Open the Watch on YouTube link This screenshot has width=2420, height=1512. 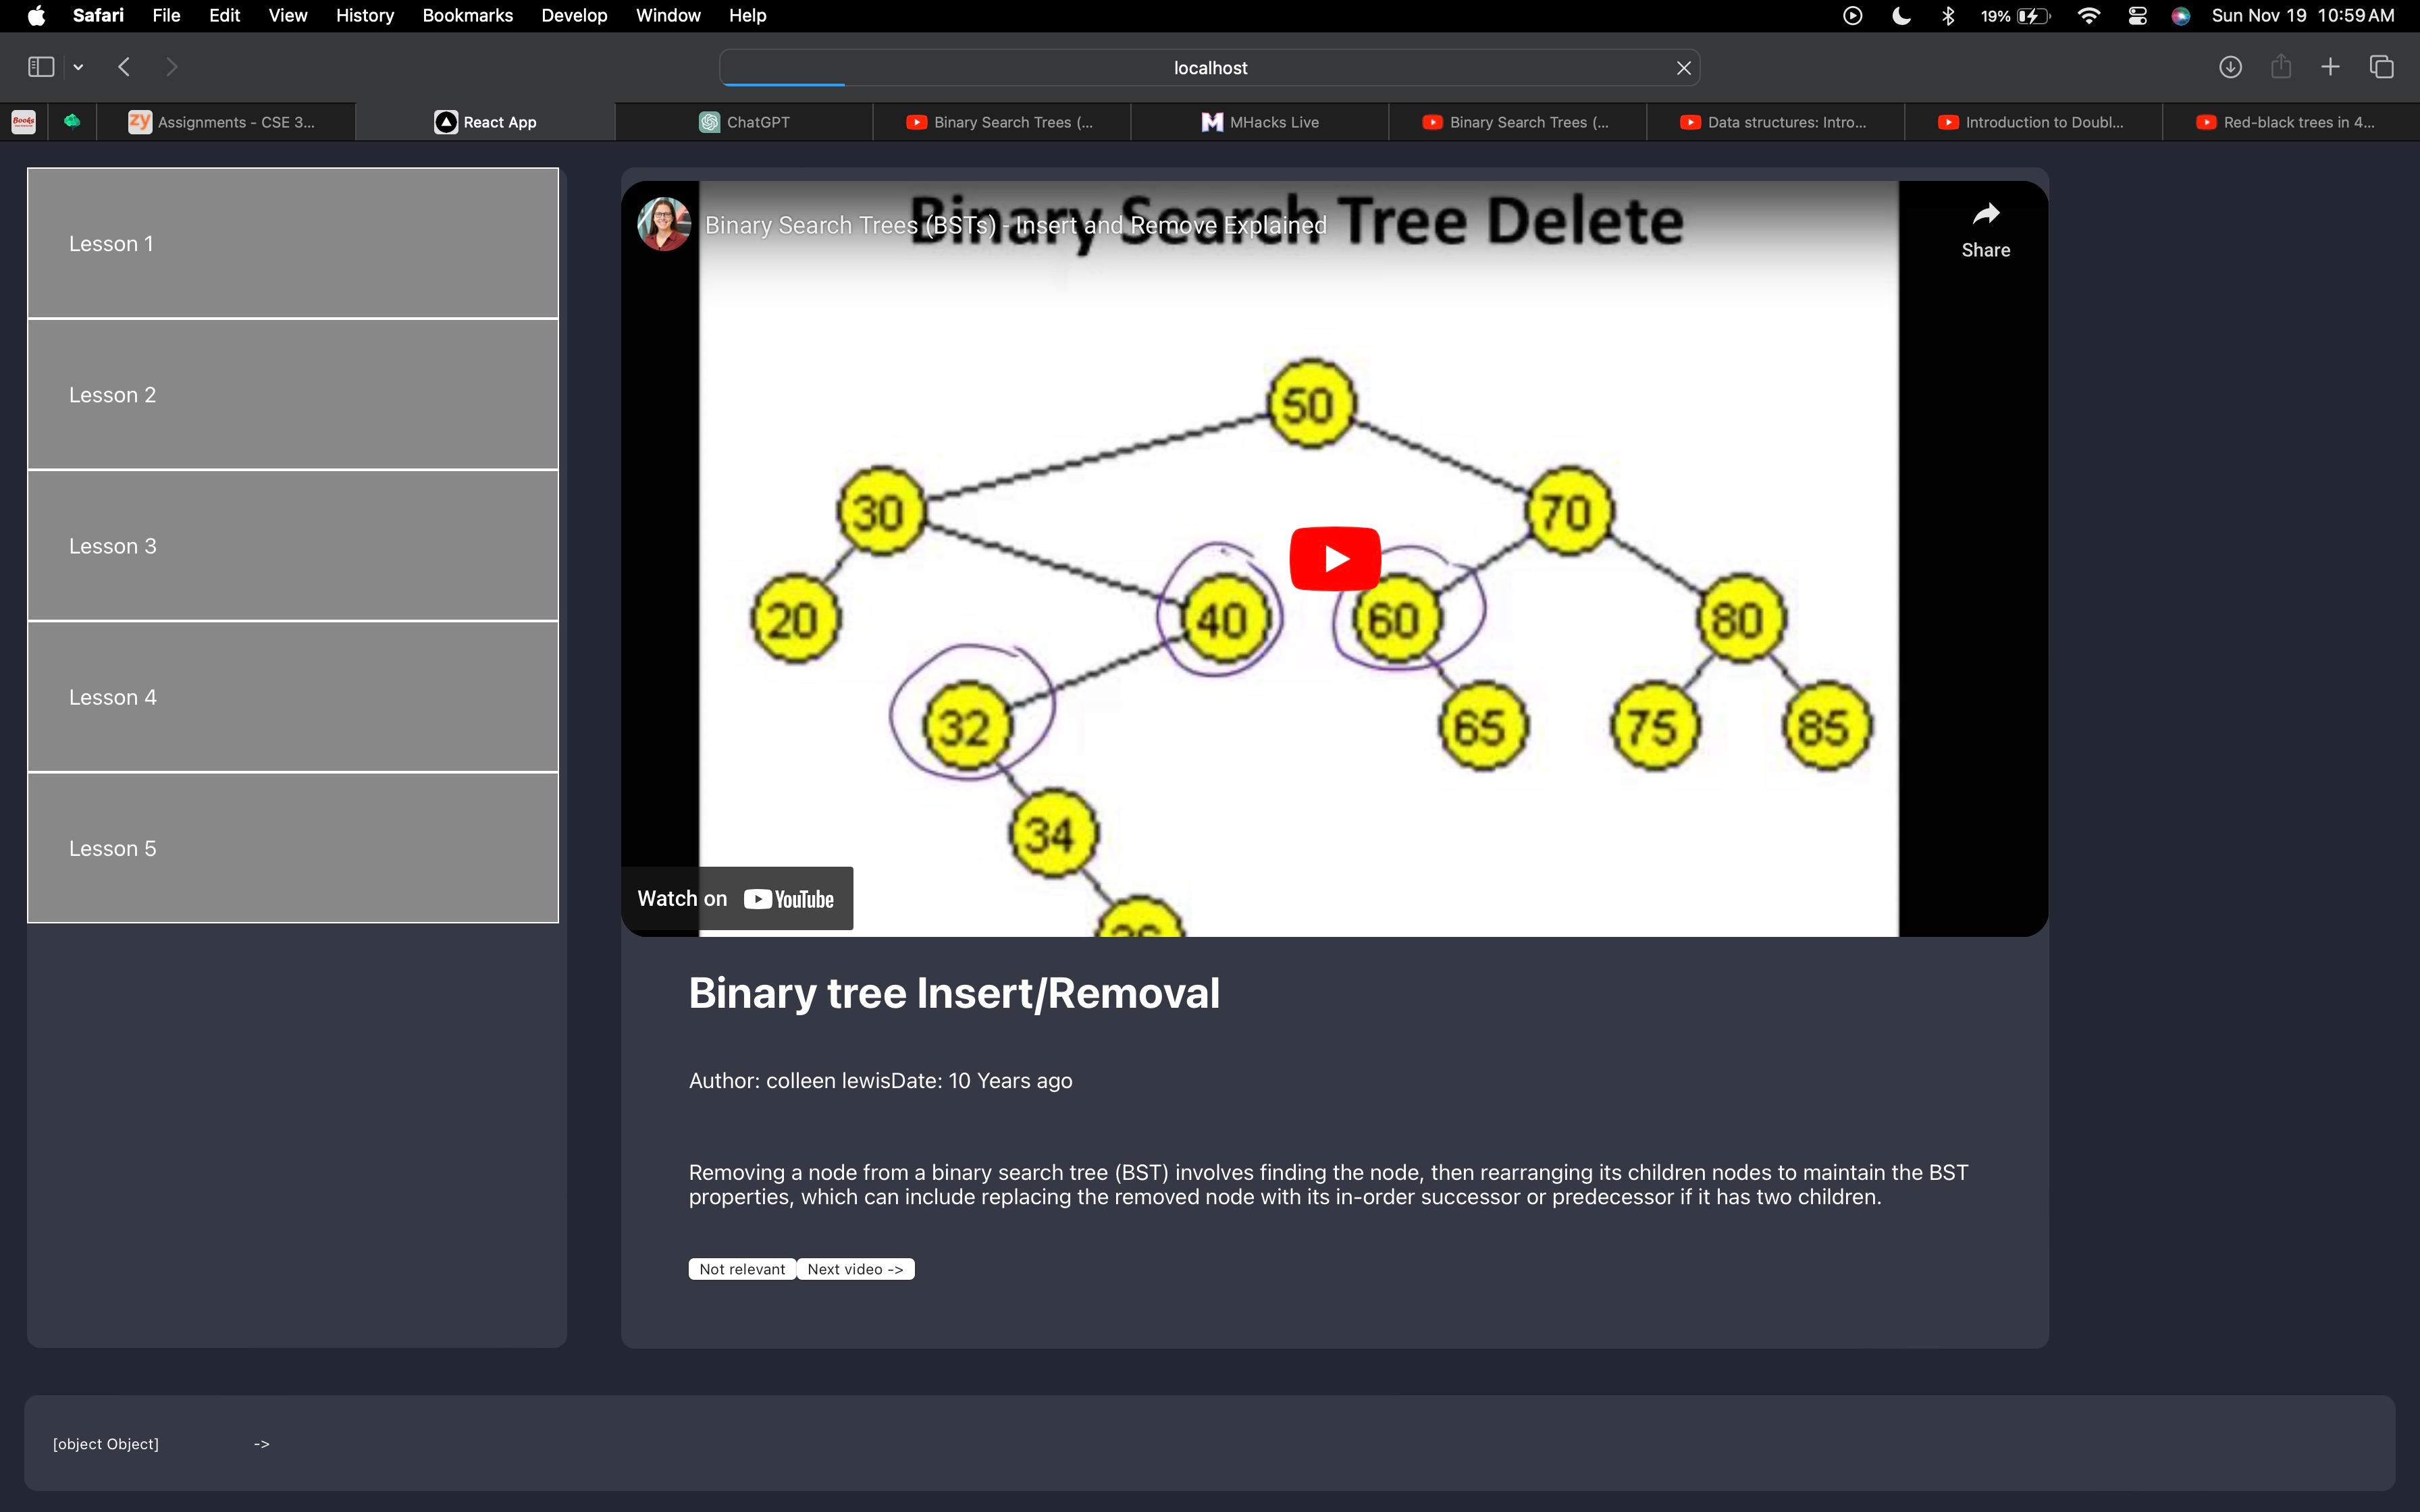click(x=737, y=898)
